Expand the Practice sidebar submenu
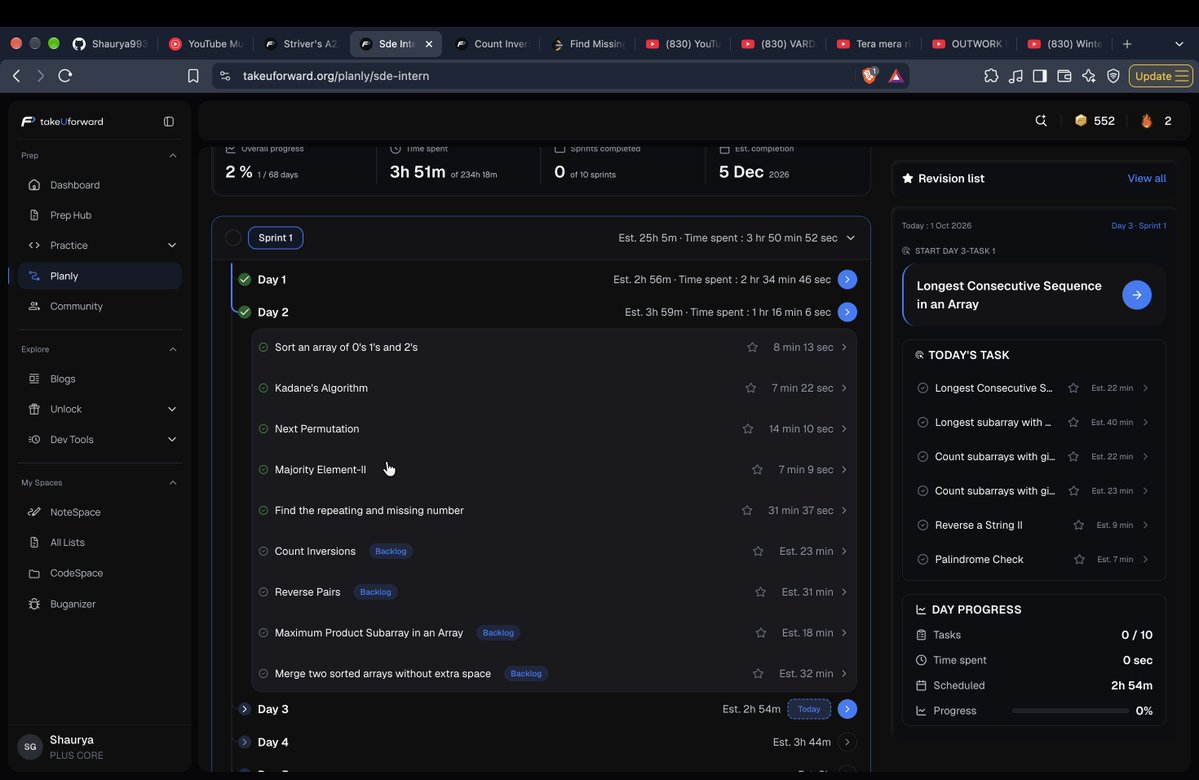The image size is (1199, 780). pyautogui.click(x=172, y=245)
